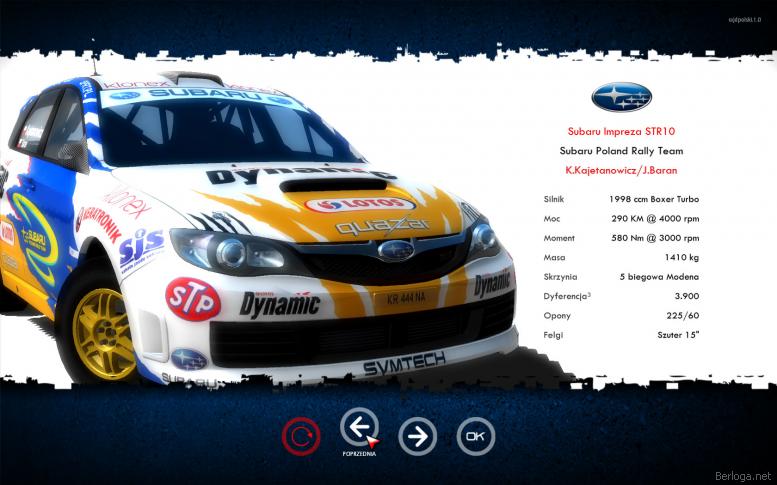This screenshot has width=777, height=485.
Task: Click the 1998 ccm Boxer Turbo value
Action: click(654, 199)
